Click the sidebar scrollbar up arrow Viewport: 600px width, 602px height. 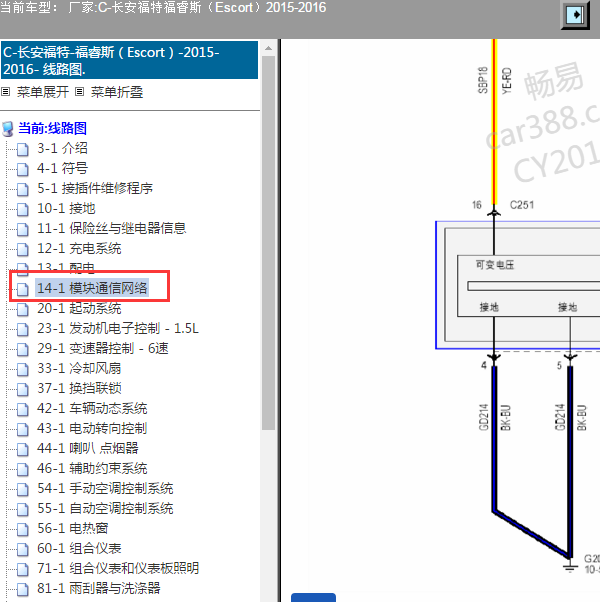point(268,48)
